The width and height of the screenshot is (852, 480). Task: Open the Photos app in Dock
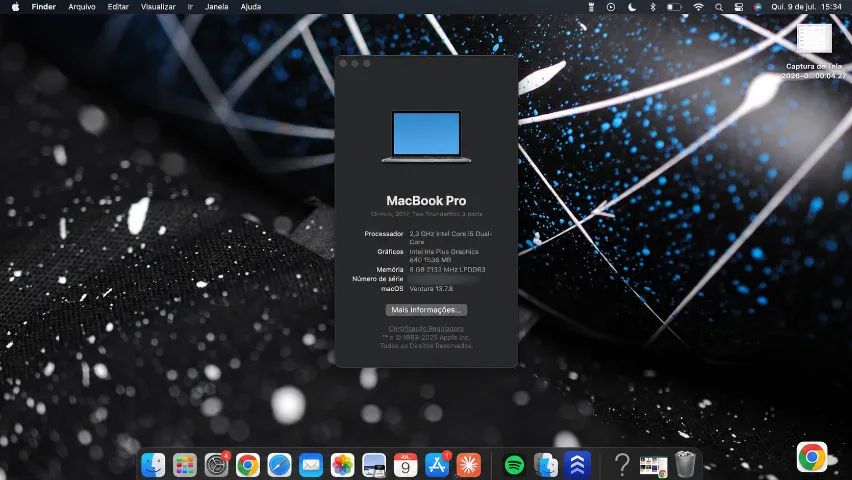(342, 465)
